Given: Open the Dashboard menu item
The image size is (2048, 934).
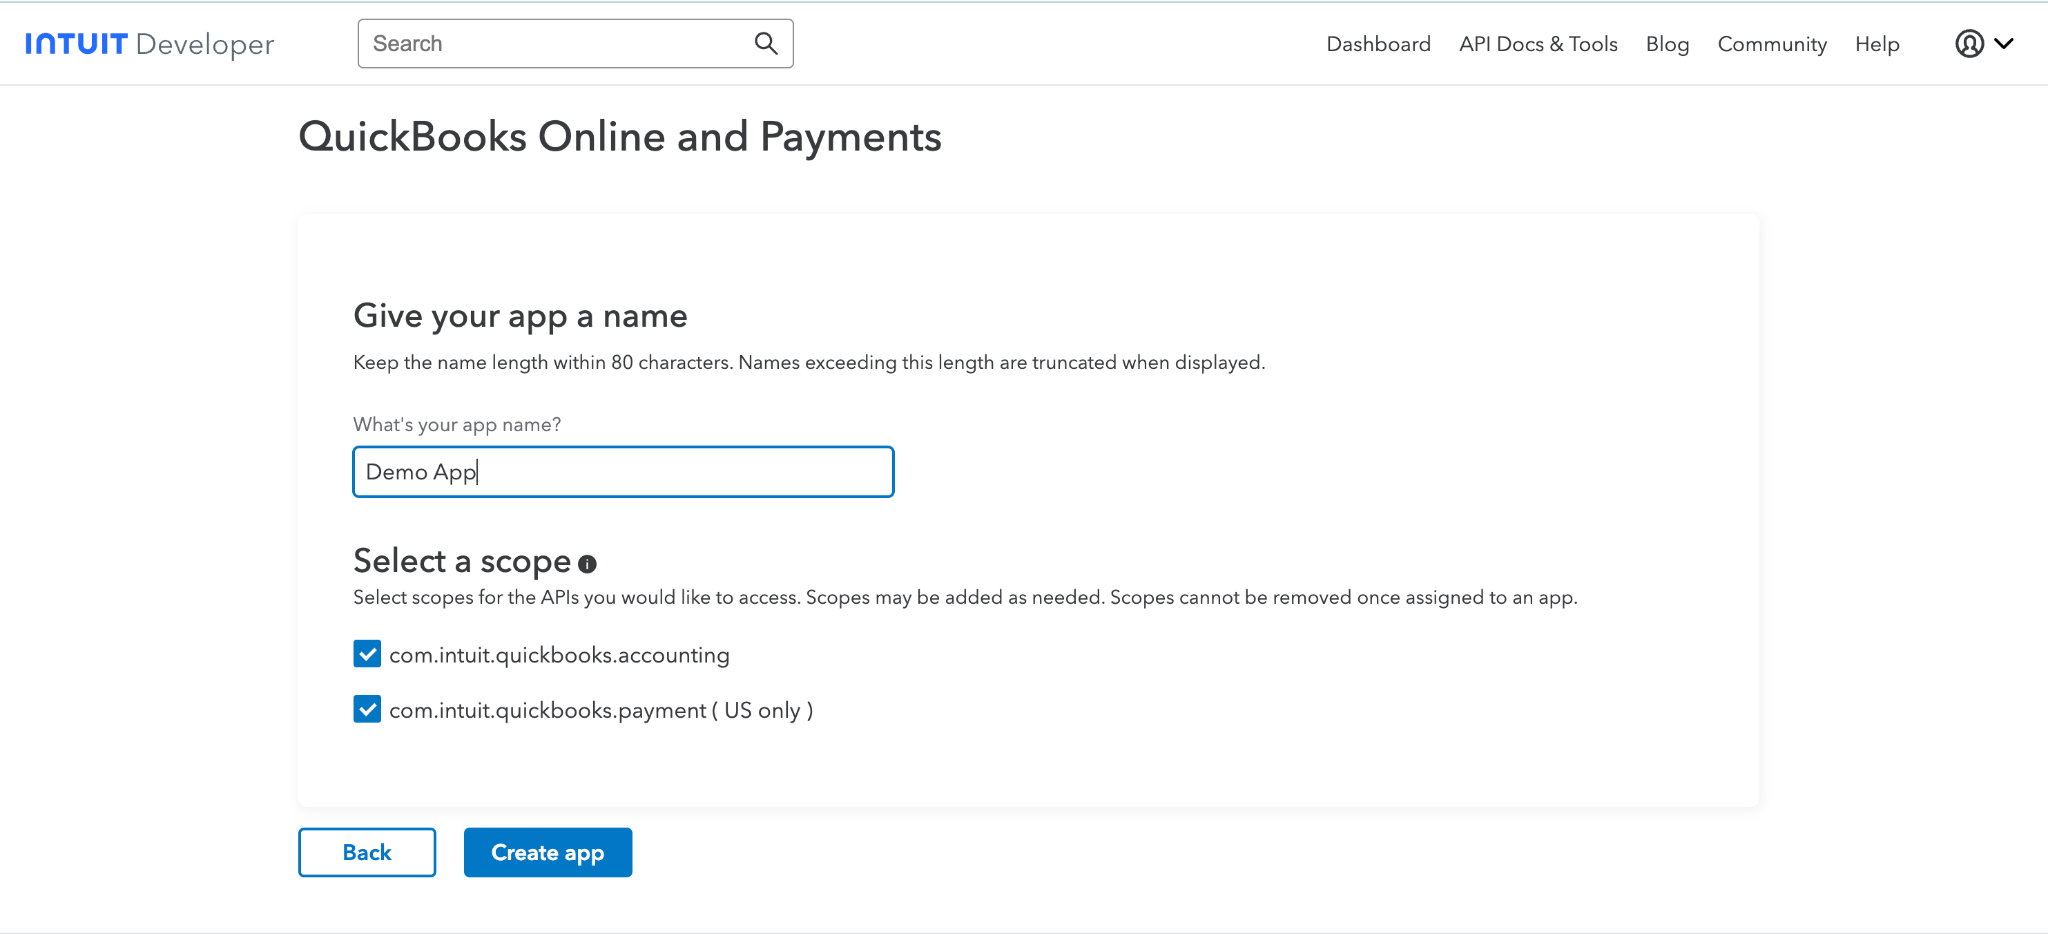Looking at the screenshot, I should [1378, 44].
